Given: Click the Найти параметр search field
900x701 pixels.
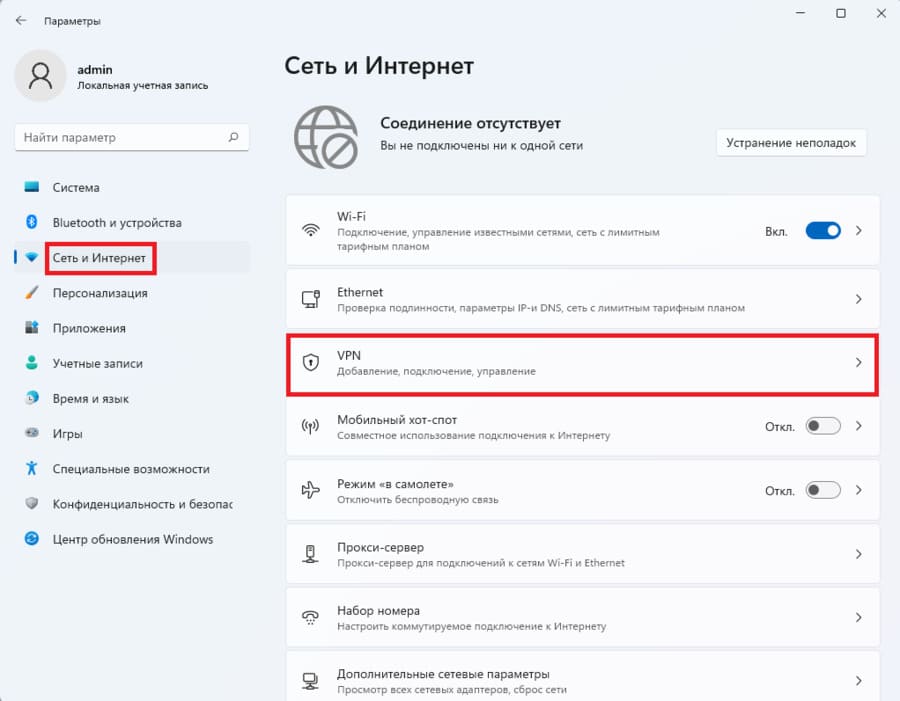Looking at the screenshot, I should pos(131,137).
